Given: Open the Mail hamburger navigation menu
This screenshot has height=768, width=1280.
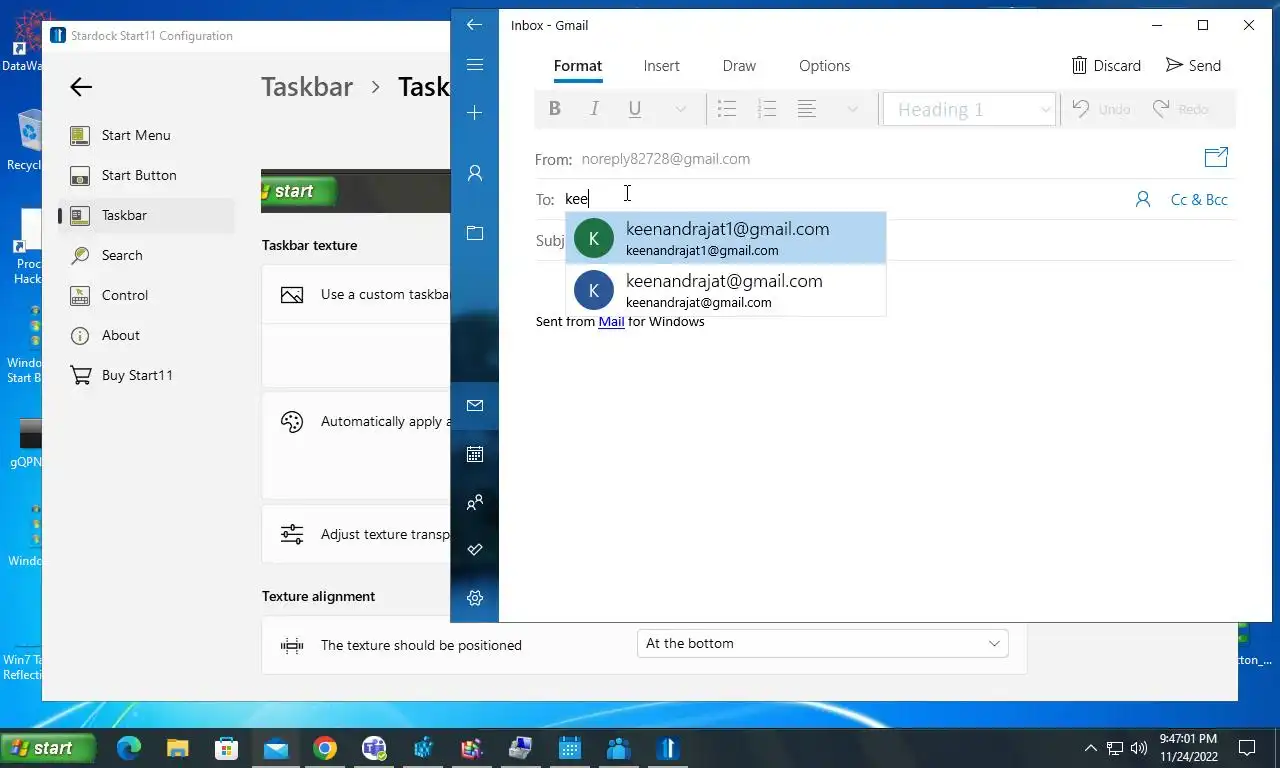Looking at the screenshot, I should 475,65.
